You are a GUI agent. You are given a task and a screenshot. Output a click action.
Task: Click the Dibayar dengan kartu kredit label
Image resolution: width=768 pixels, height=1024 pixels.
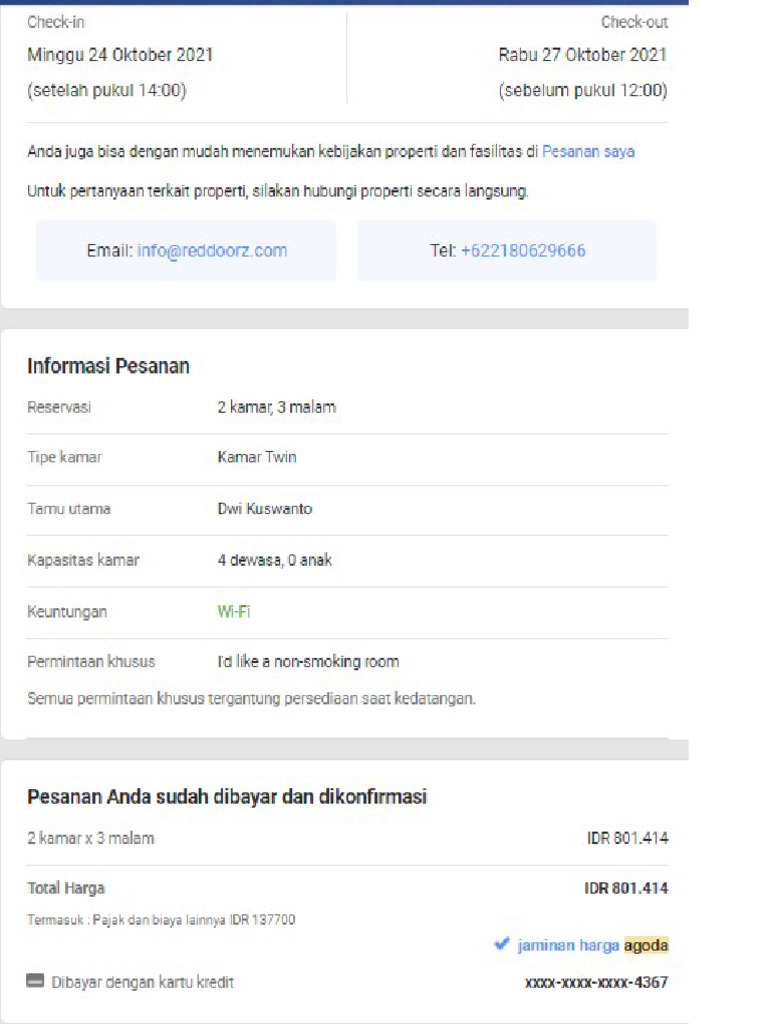point(142,982)
